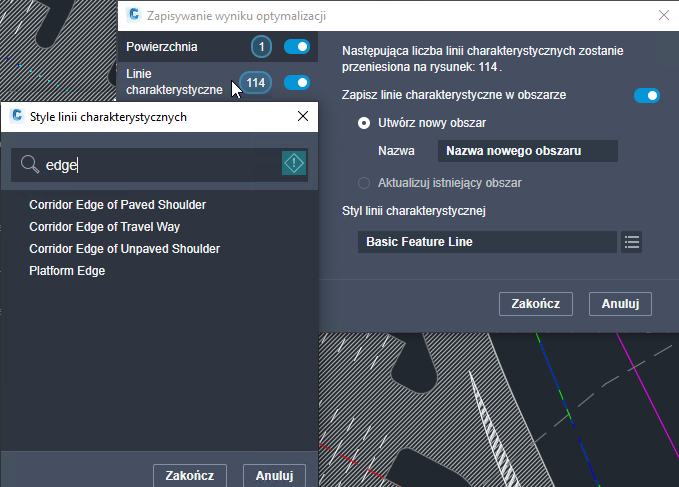Select Corridor Edge of Unpaved Shoulder style
Viewport: 679px width, 487px height.
[x=124, y=249]
